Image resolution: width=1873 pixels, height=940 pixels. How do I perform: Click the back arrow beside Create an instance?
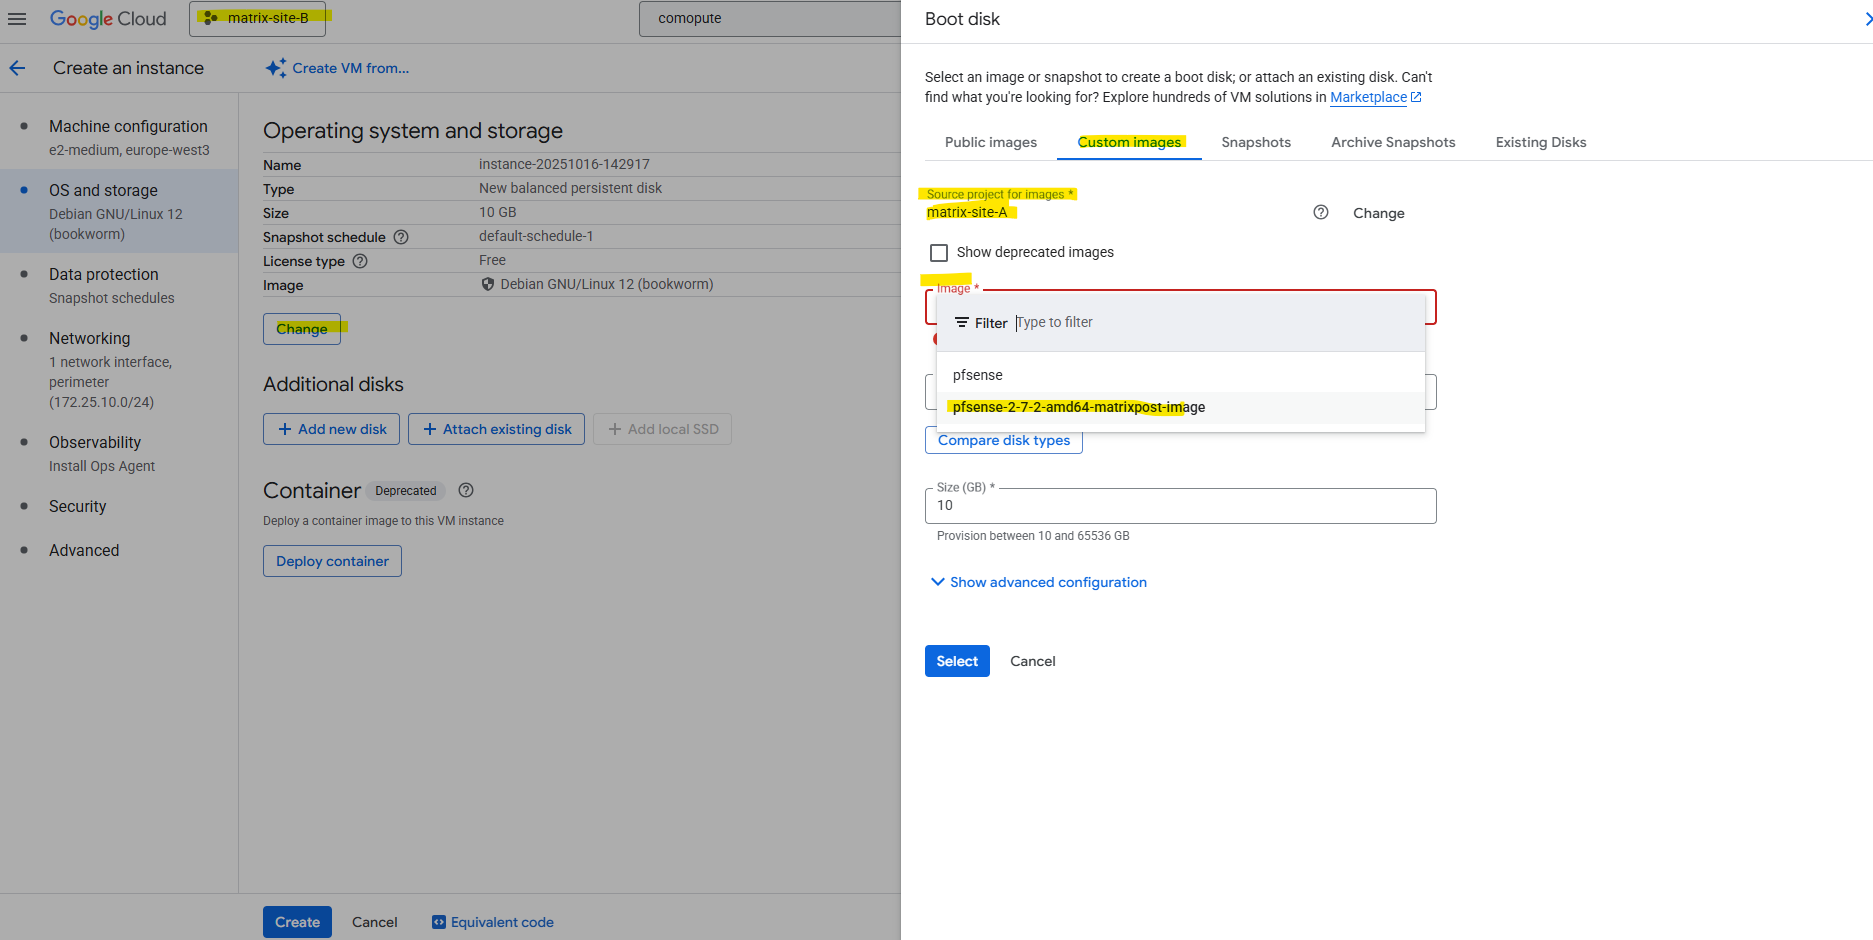coord(17,68)
